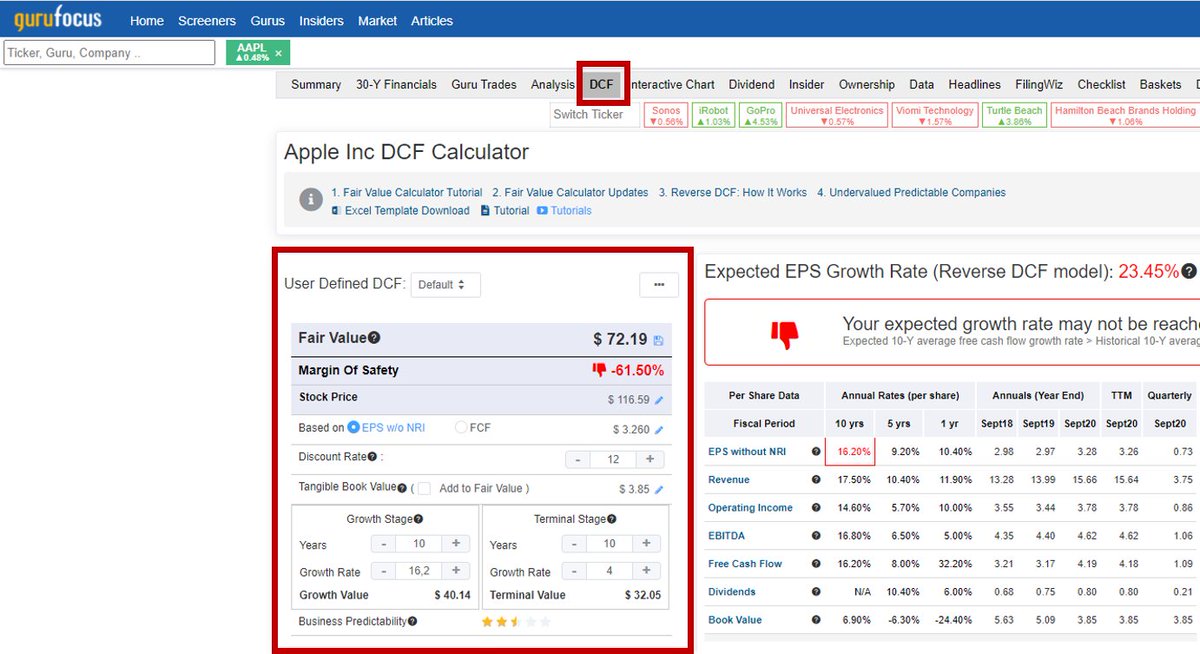Open Fair Value help icon
This screenshot has width=1200, height=654.
(x=374, y=338)
